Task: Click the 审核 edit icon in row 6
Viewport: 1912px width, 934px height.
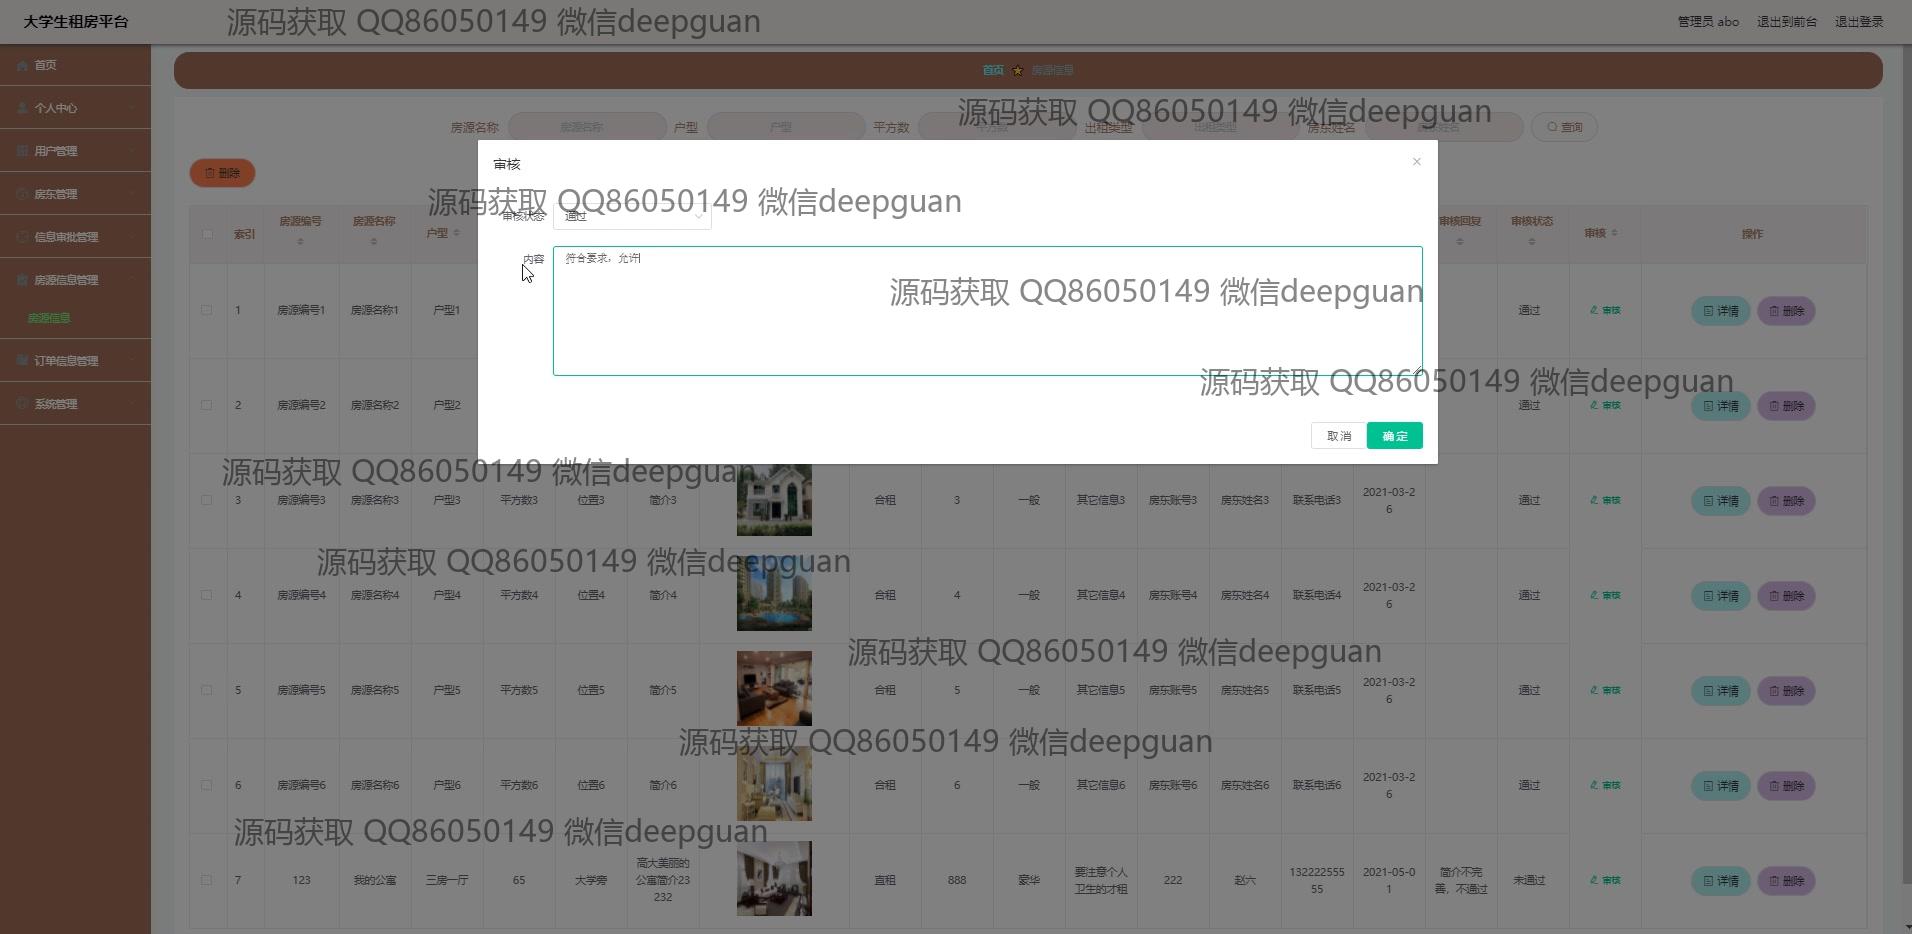Action: coord(1605,785)
